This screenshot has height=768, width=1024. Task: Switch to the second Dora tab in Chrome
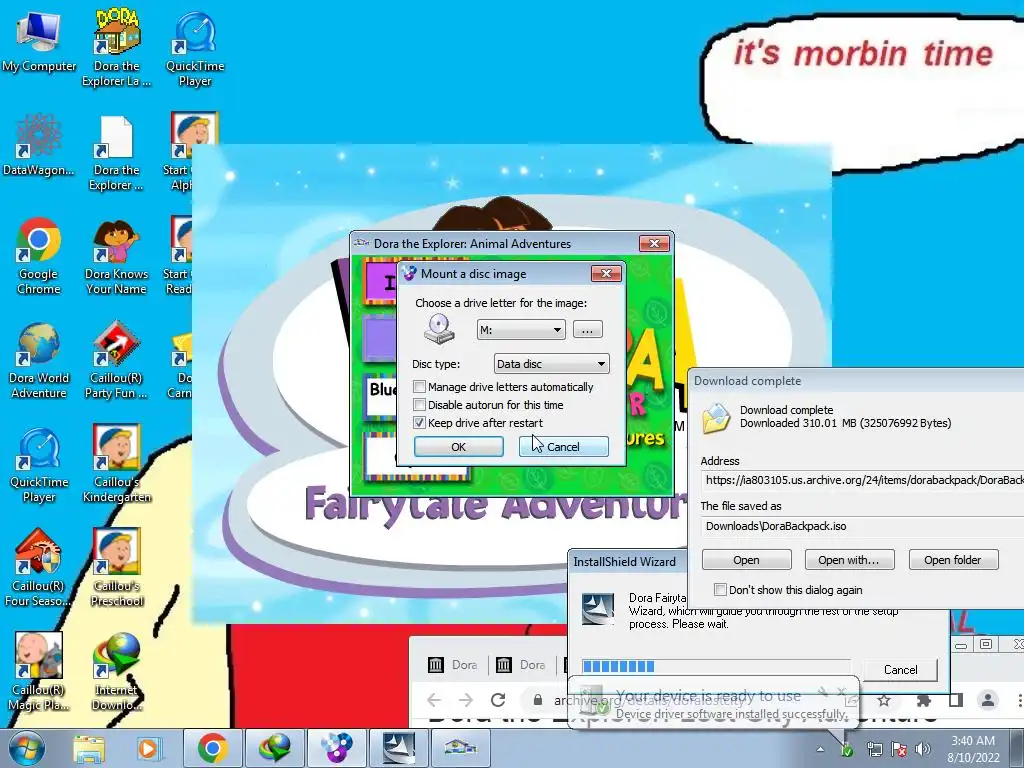click(x=520, y=665)
